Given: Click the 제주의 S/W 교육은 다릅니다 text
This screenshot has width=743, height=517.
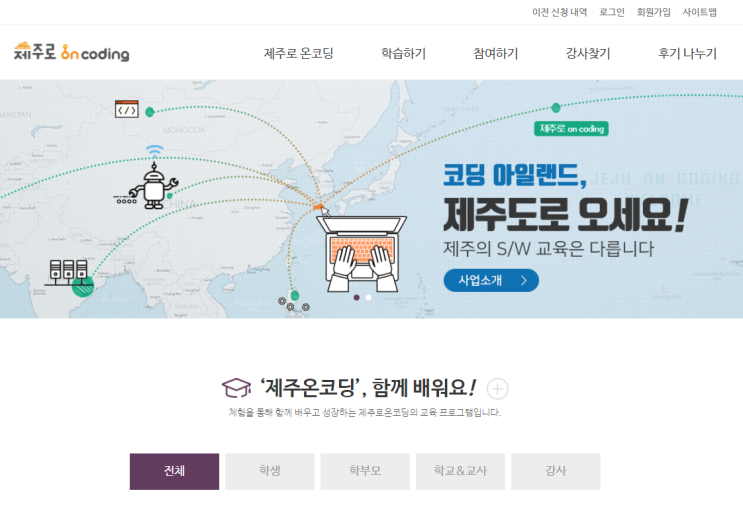Looking at the screenshot, I should click(548, 248).
